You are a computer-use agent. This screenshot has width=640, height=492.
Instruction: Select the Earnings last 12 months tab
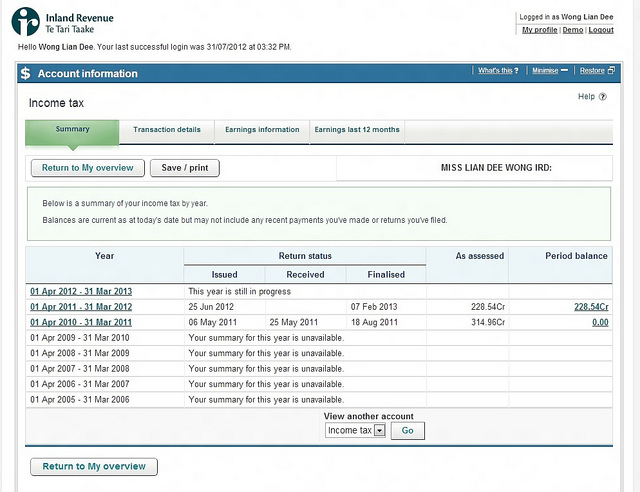click(357, 130)
